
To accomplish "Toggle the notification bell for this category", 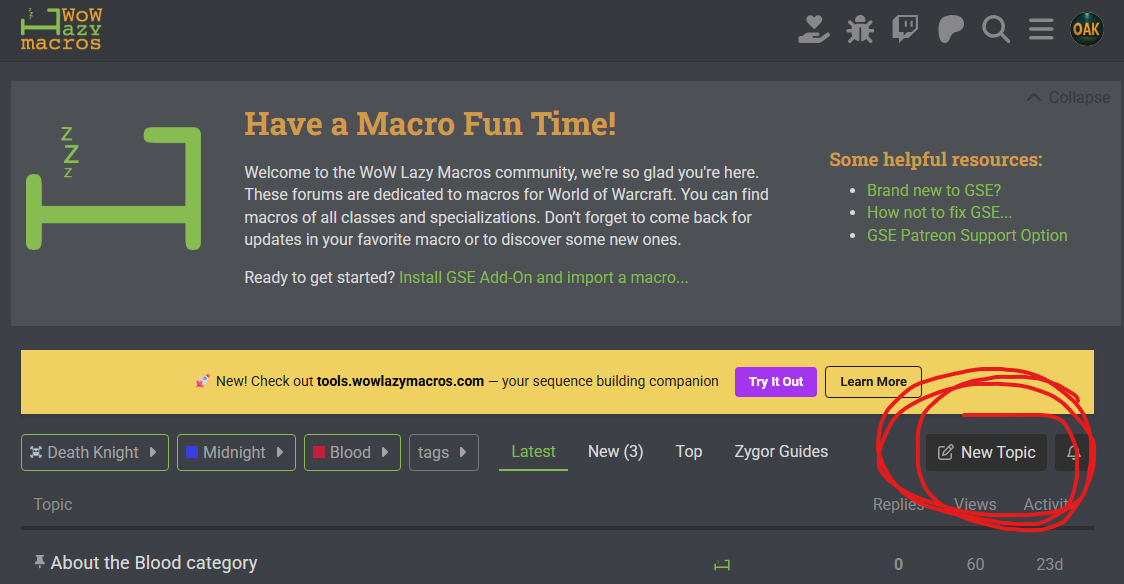I will [1073, 453].
